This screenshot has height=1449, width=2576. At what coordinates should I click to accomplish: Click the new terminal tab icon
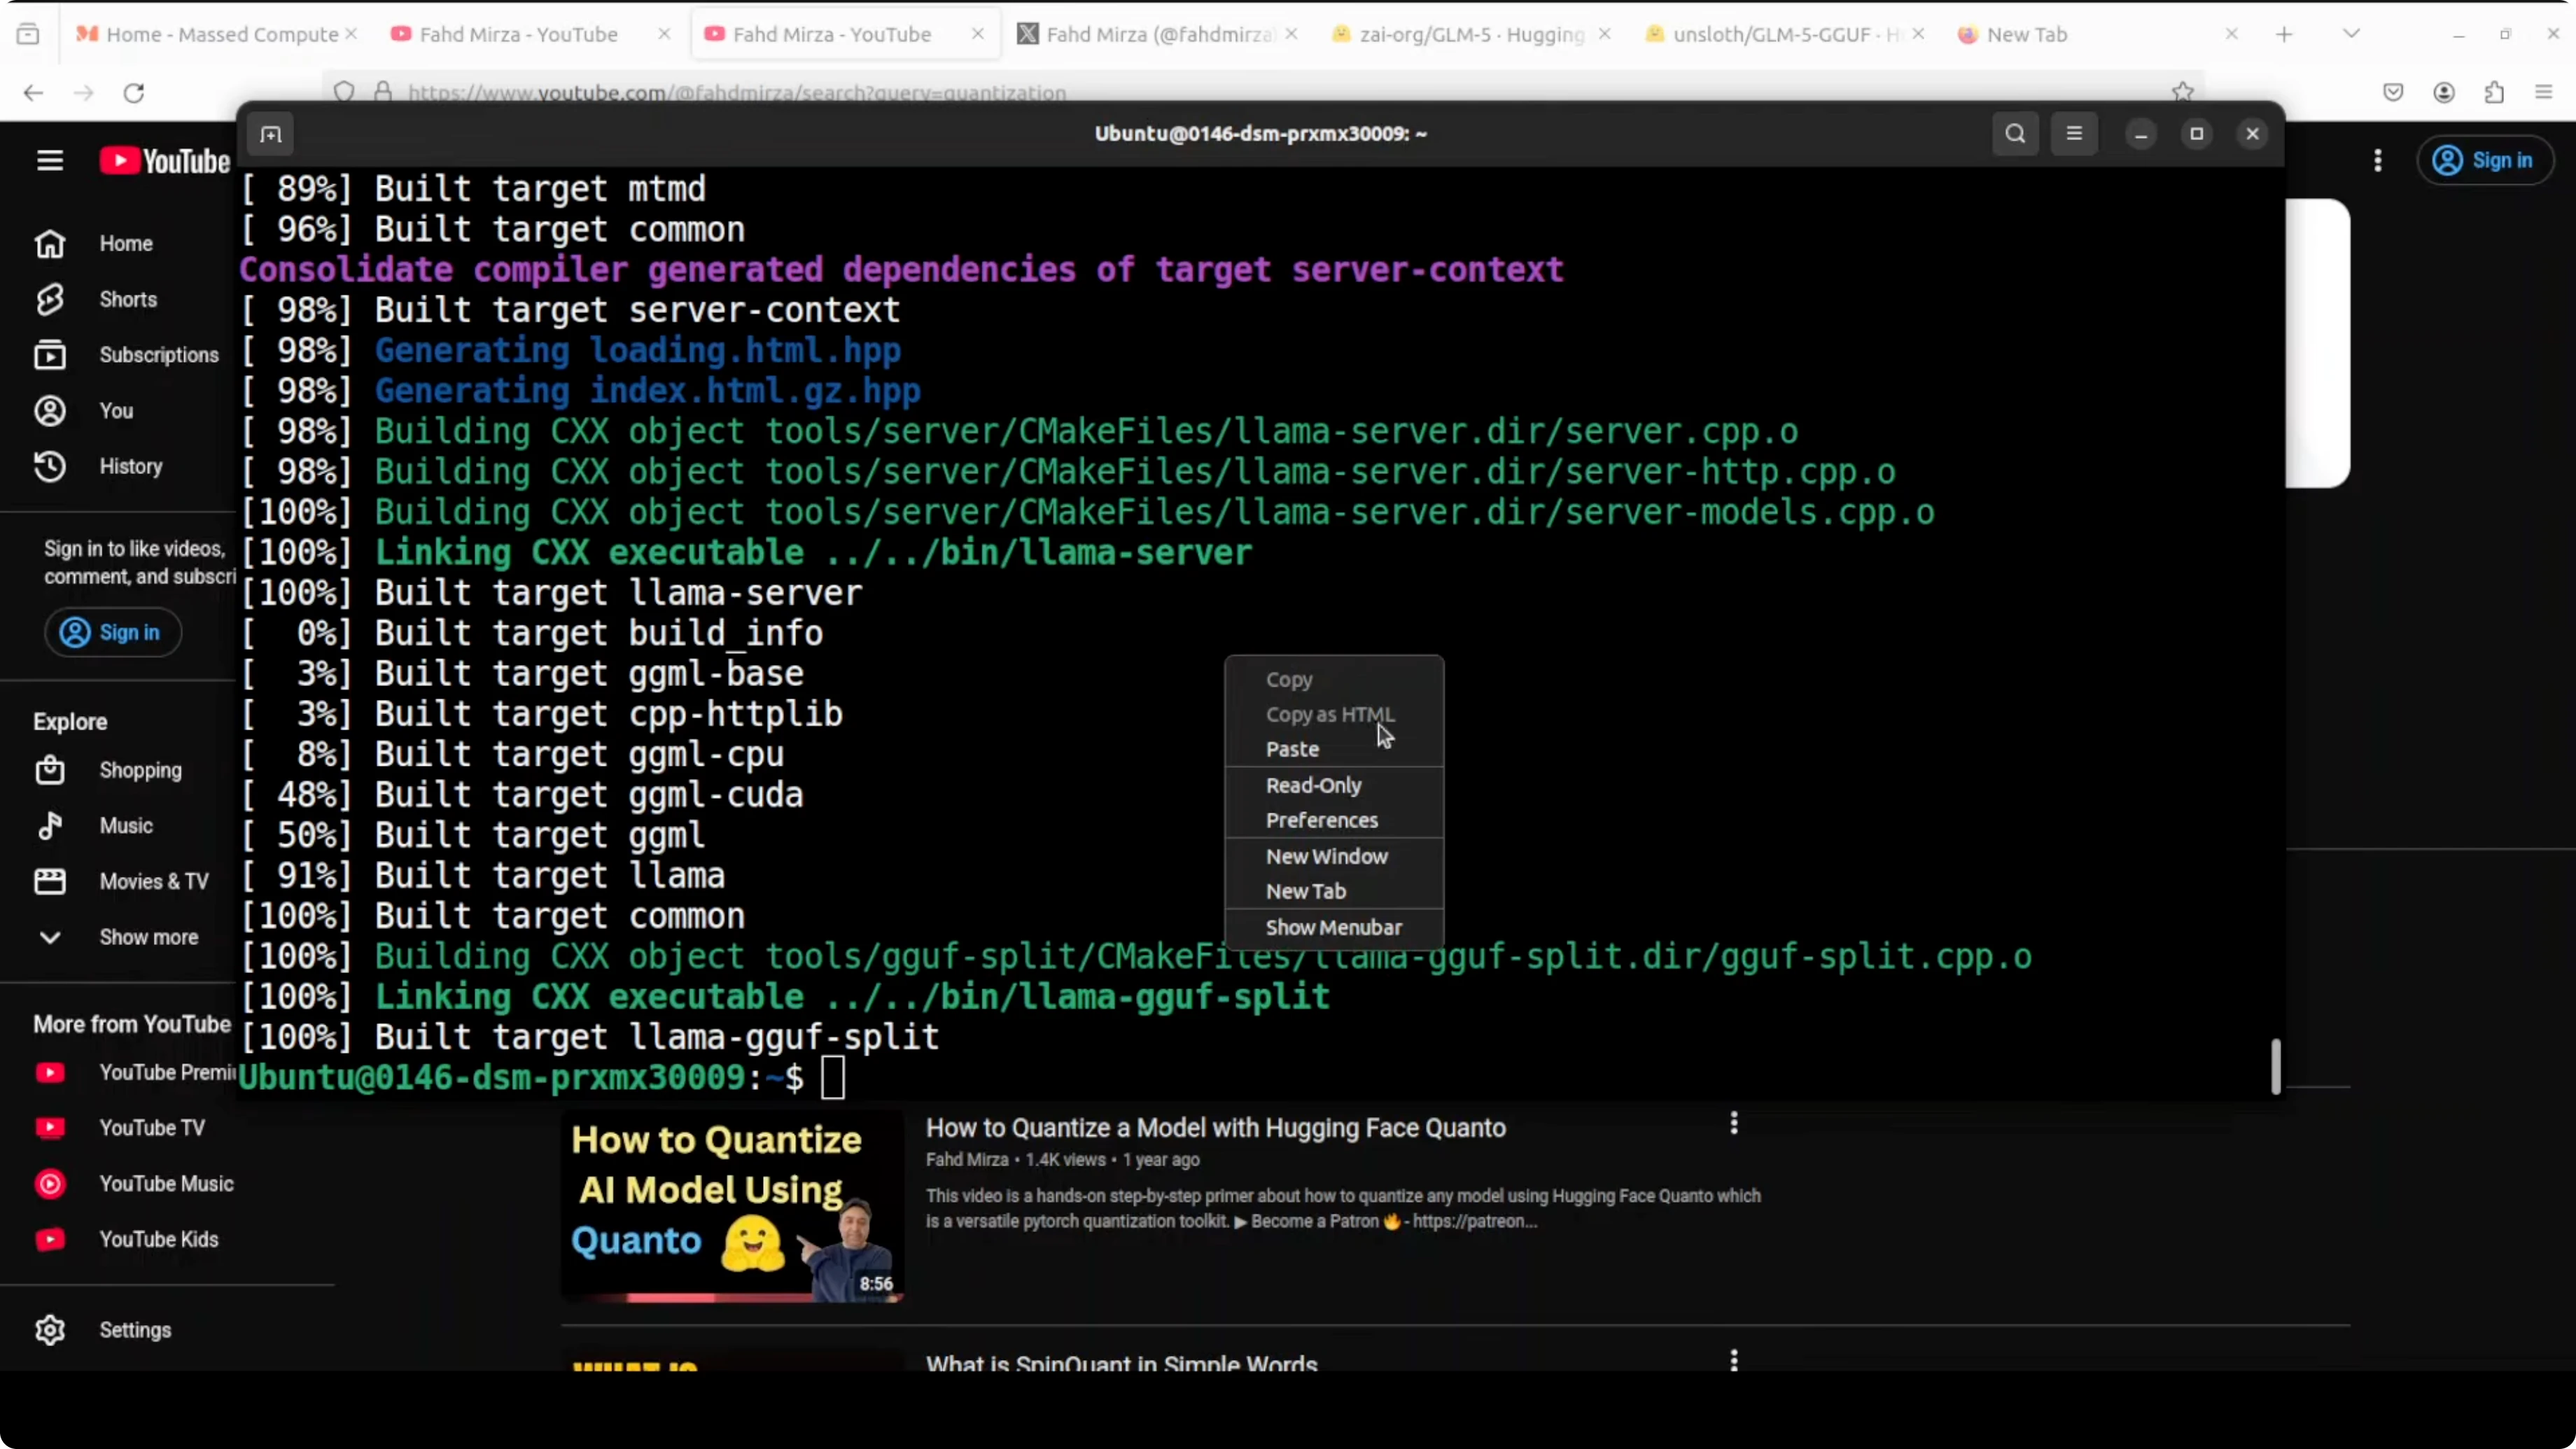(271, 134)
